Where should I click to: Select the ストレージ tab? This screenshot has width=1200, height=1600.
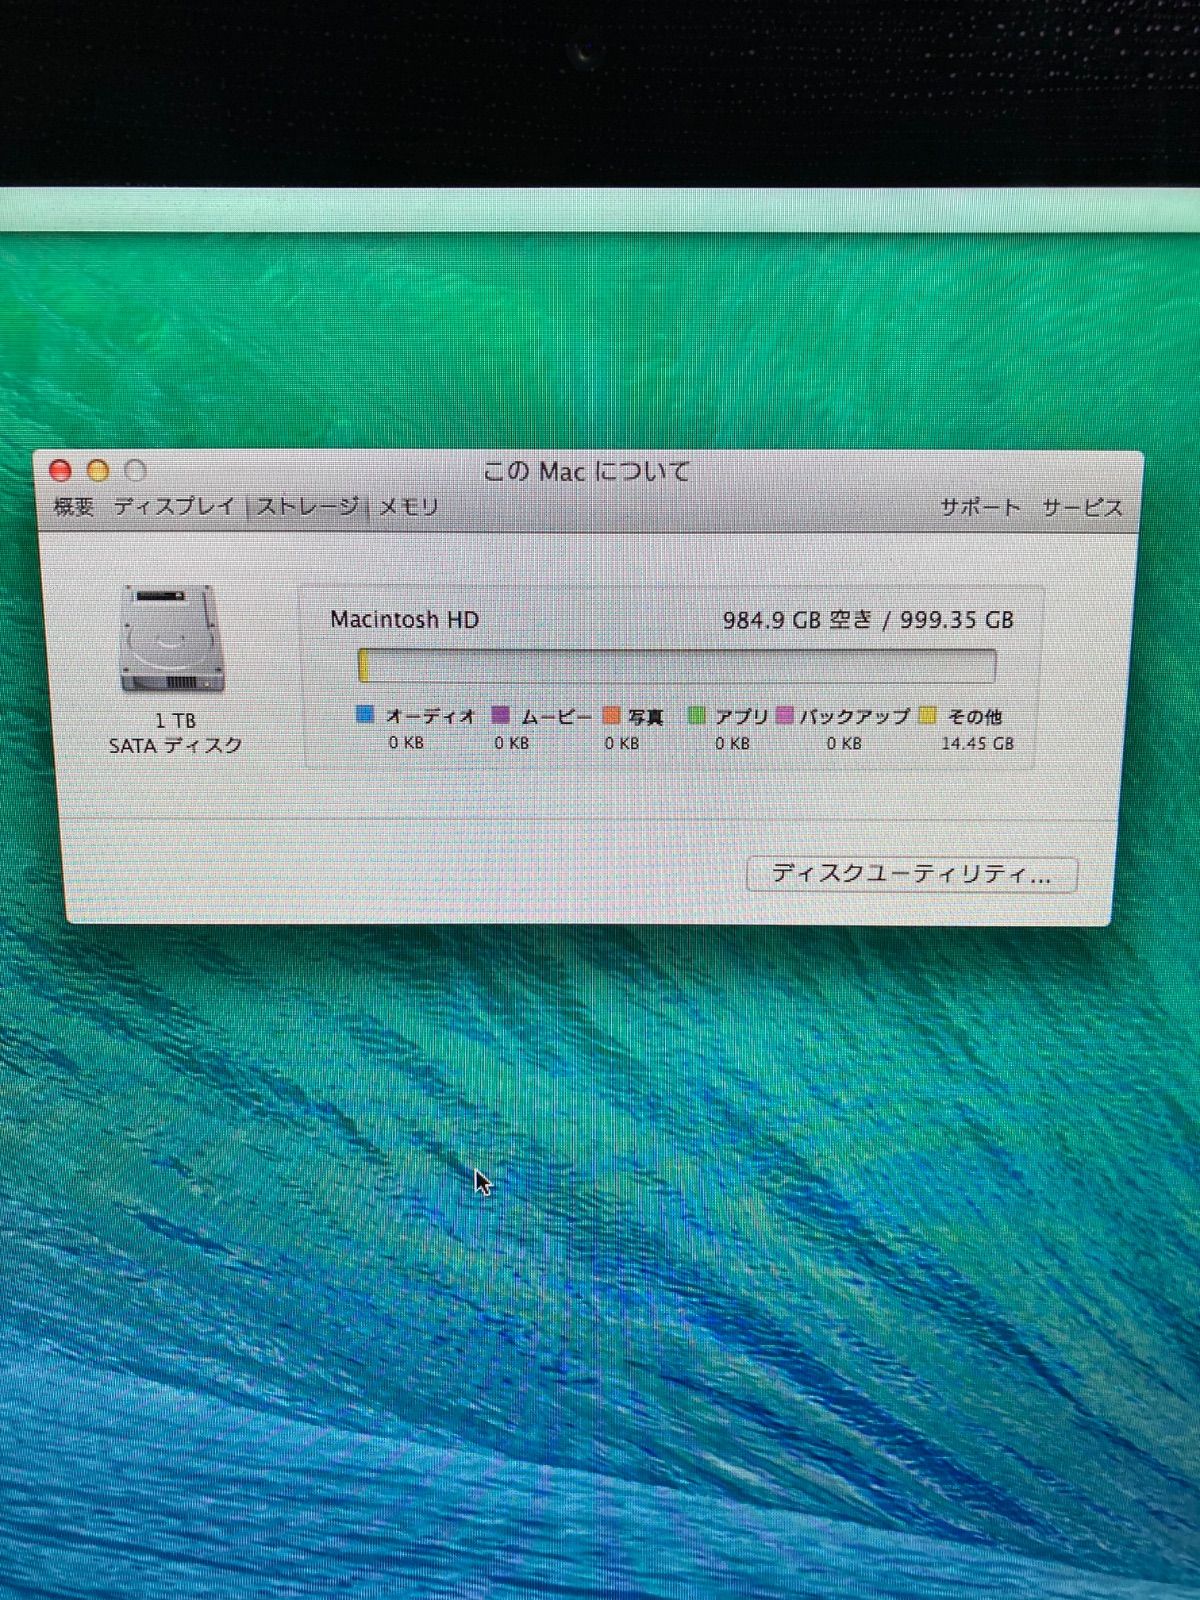(x=308, y=507)
